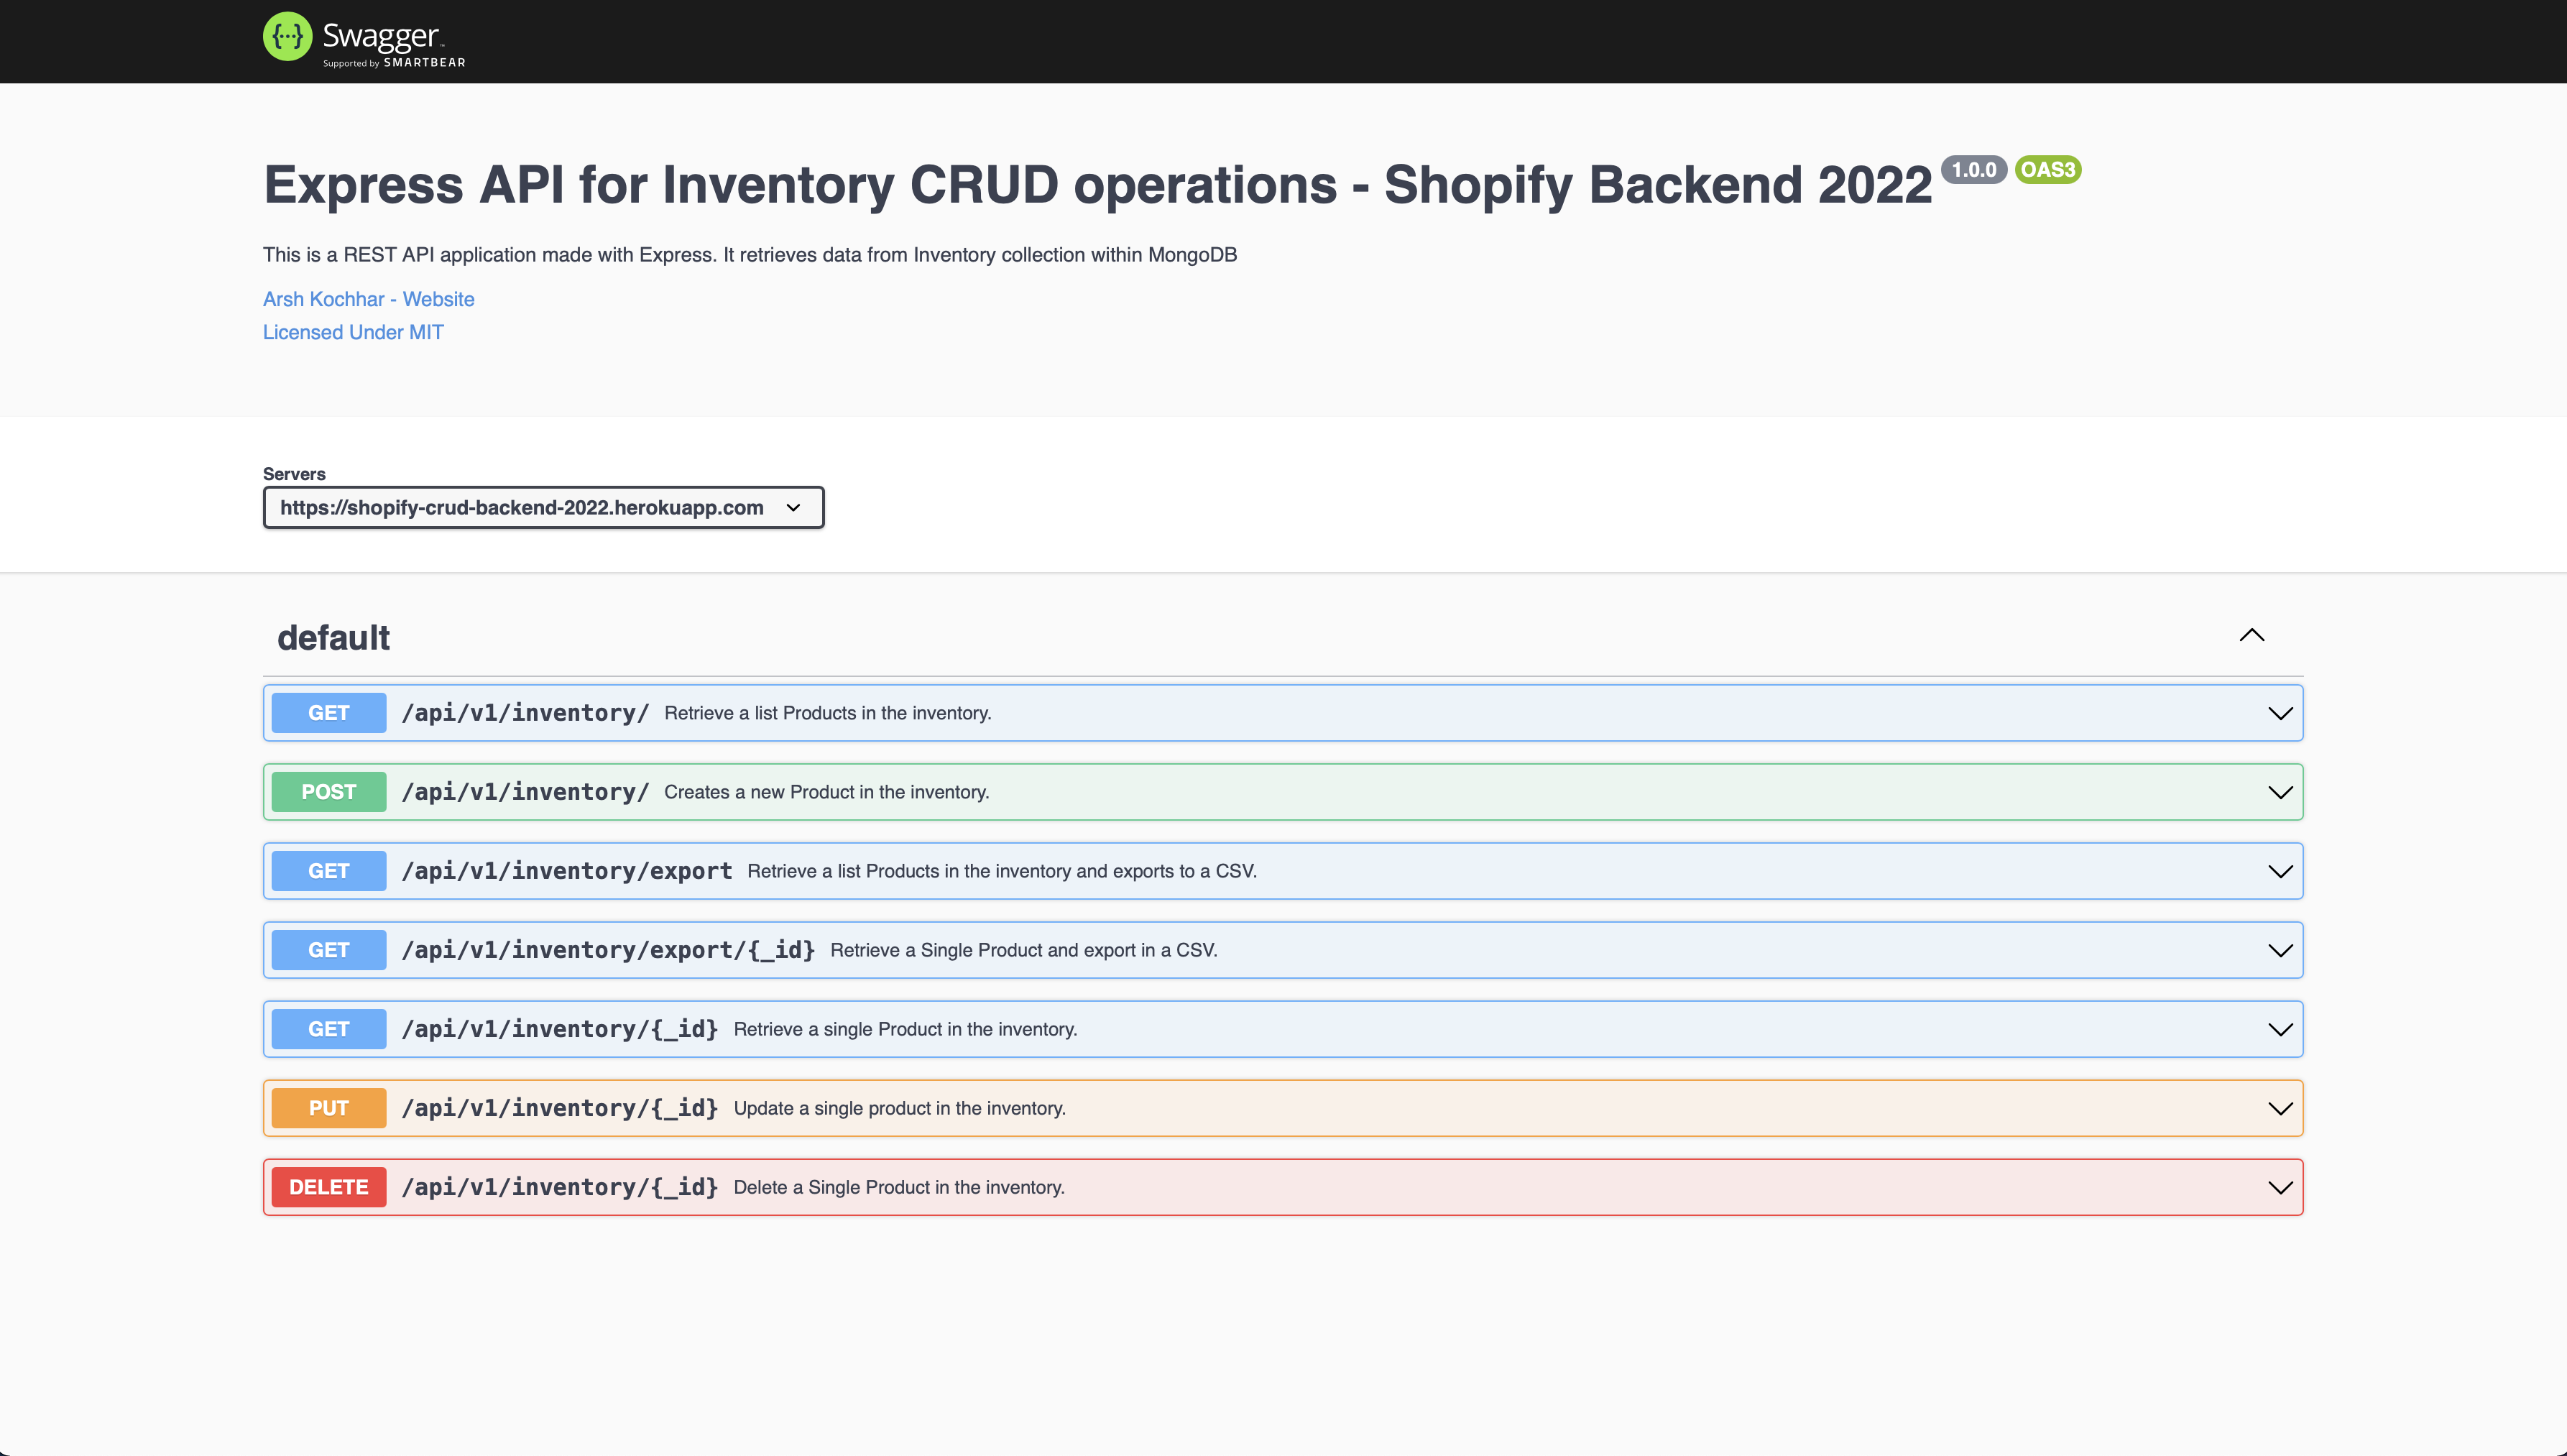The height and width of the screenshot is (1456, 2567).
Task: Expand the DELETE /api/v1/inventory/{_id} row chevron
Action: [2280, 1187]
